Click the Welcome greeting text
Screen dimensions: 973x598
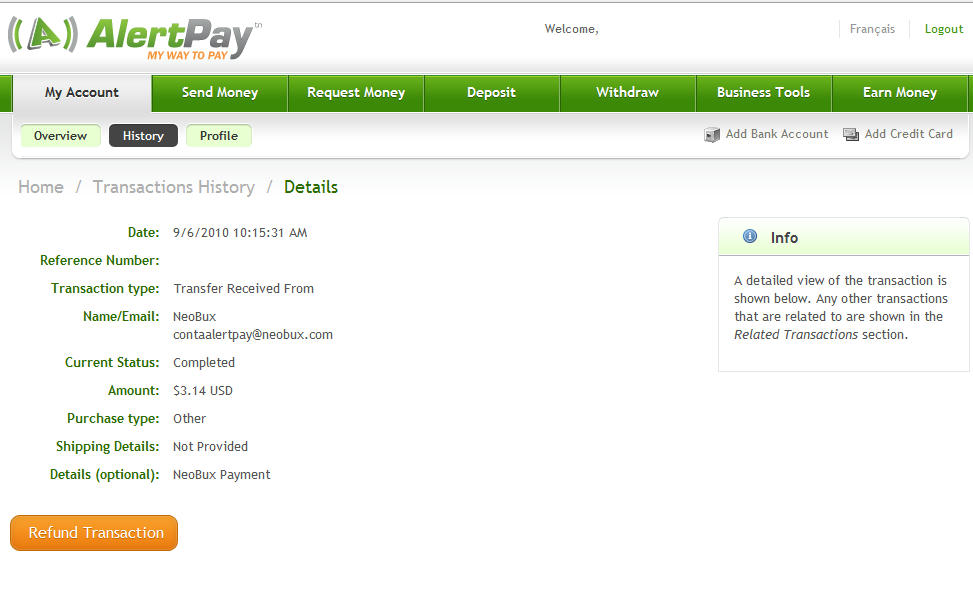click(572, 29)
